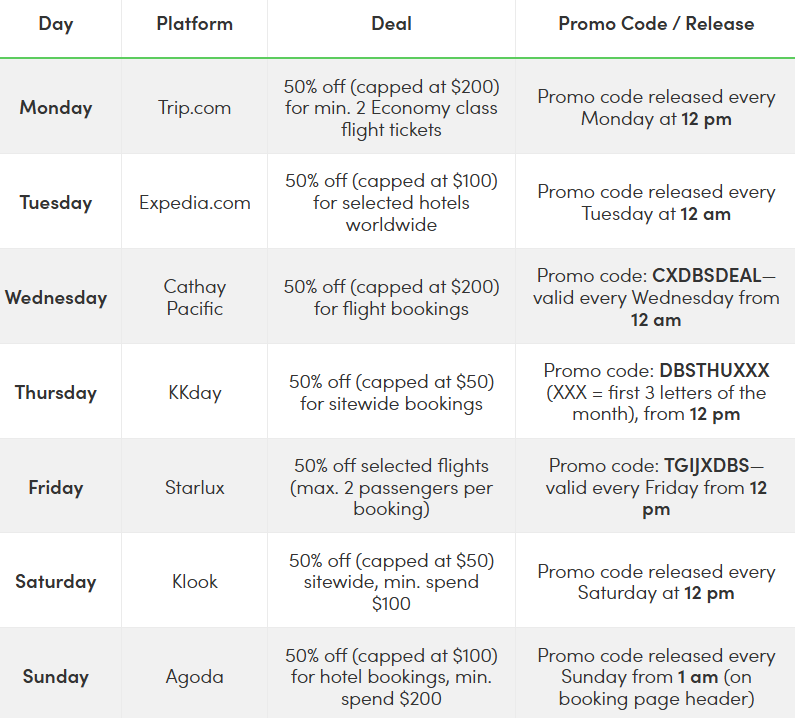Select the Sunday row label
Image resolution: width=795 pixels, height=718 pixels.
[x=56, y=677]
